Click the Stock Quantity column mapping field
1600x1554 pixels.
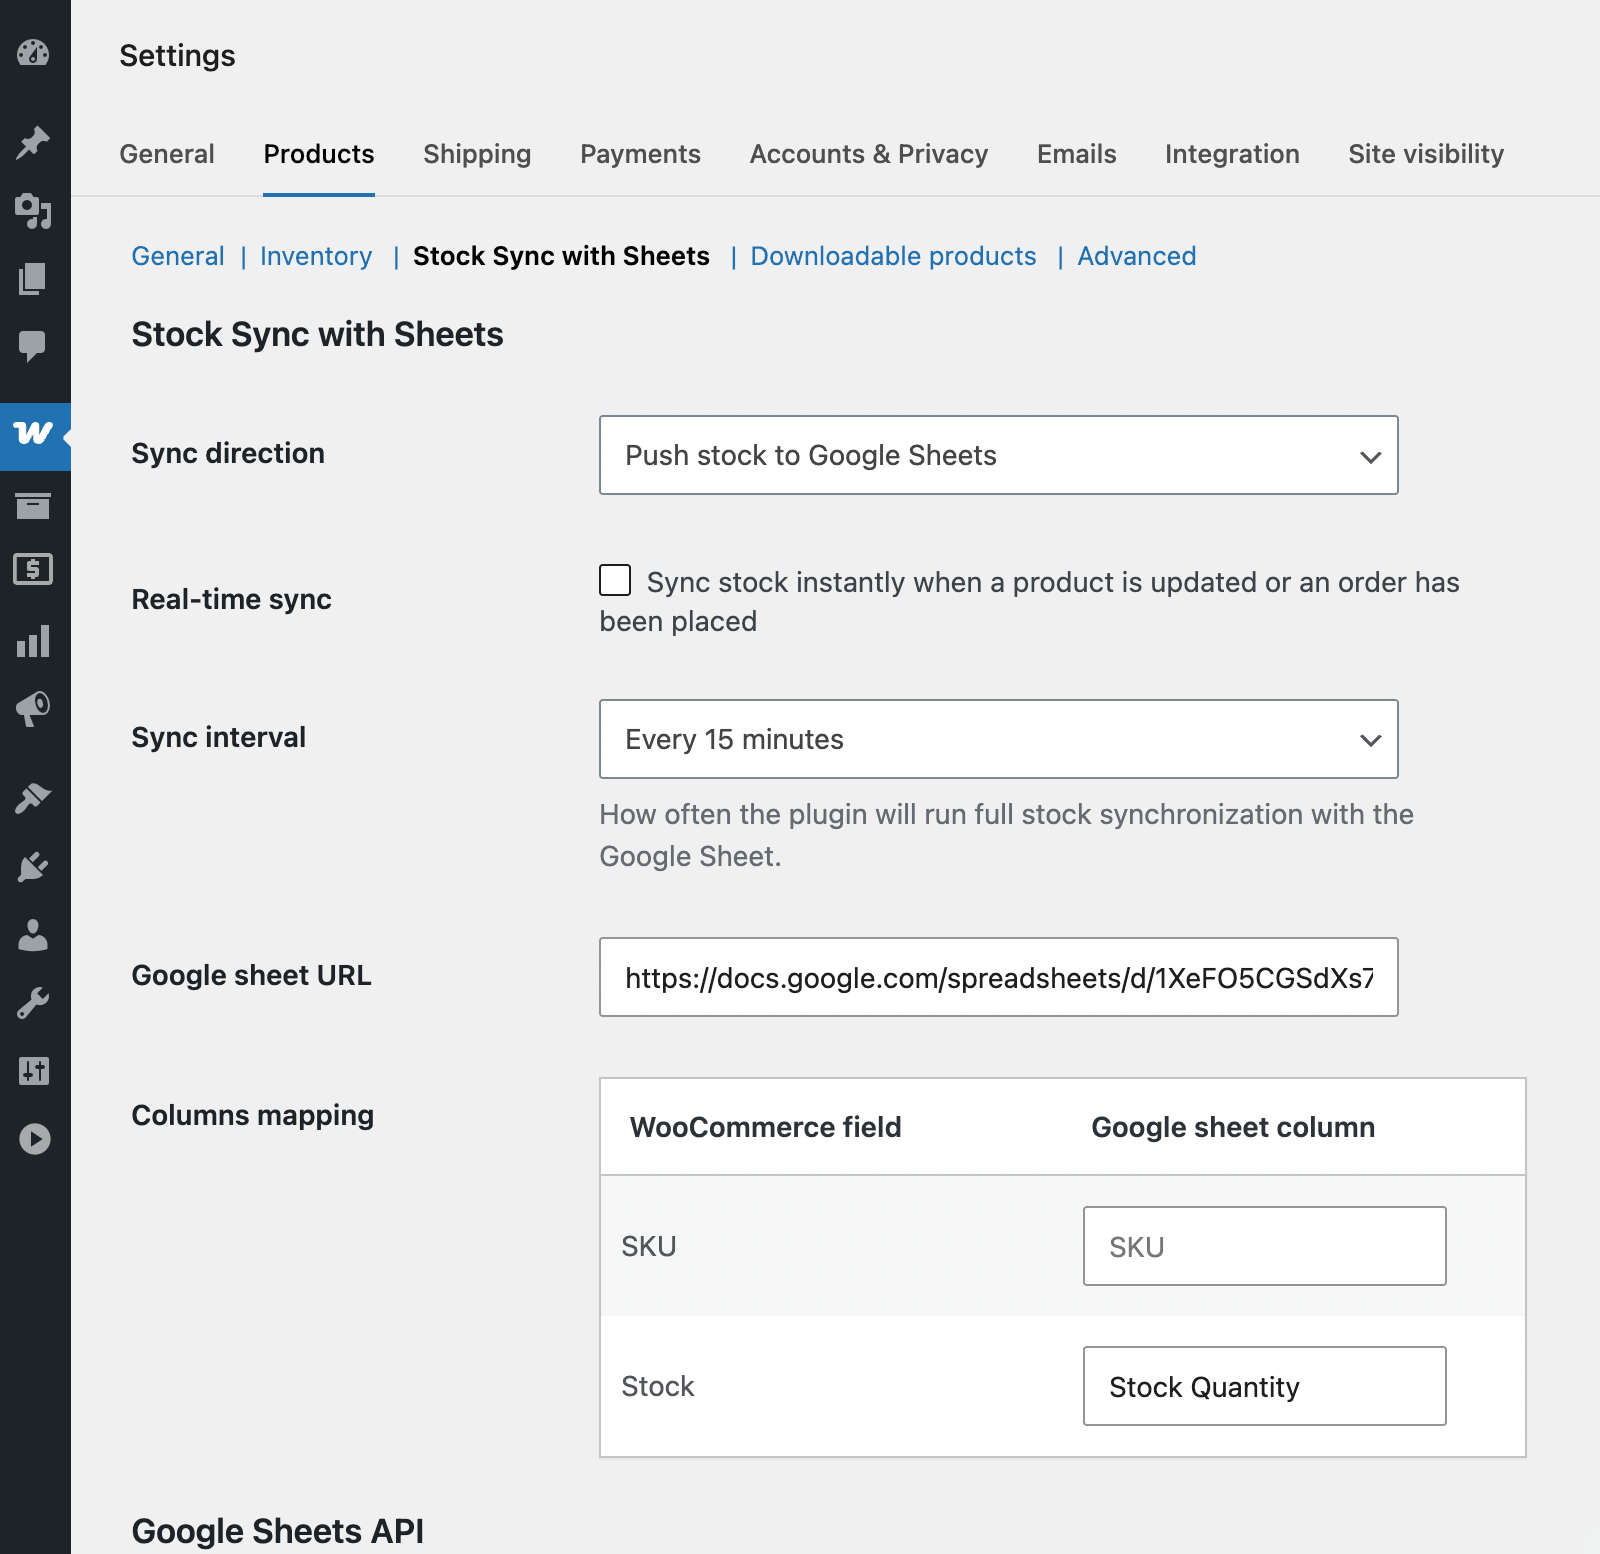point(1265,1386)
